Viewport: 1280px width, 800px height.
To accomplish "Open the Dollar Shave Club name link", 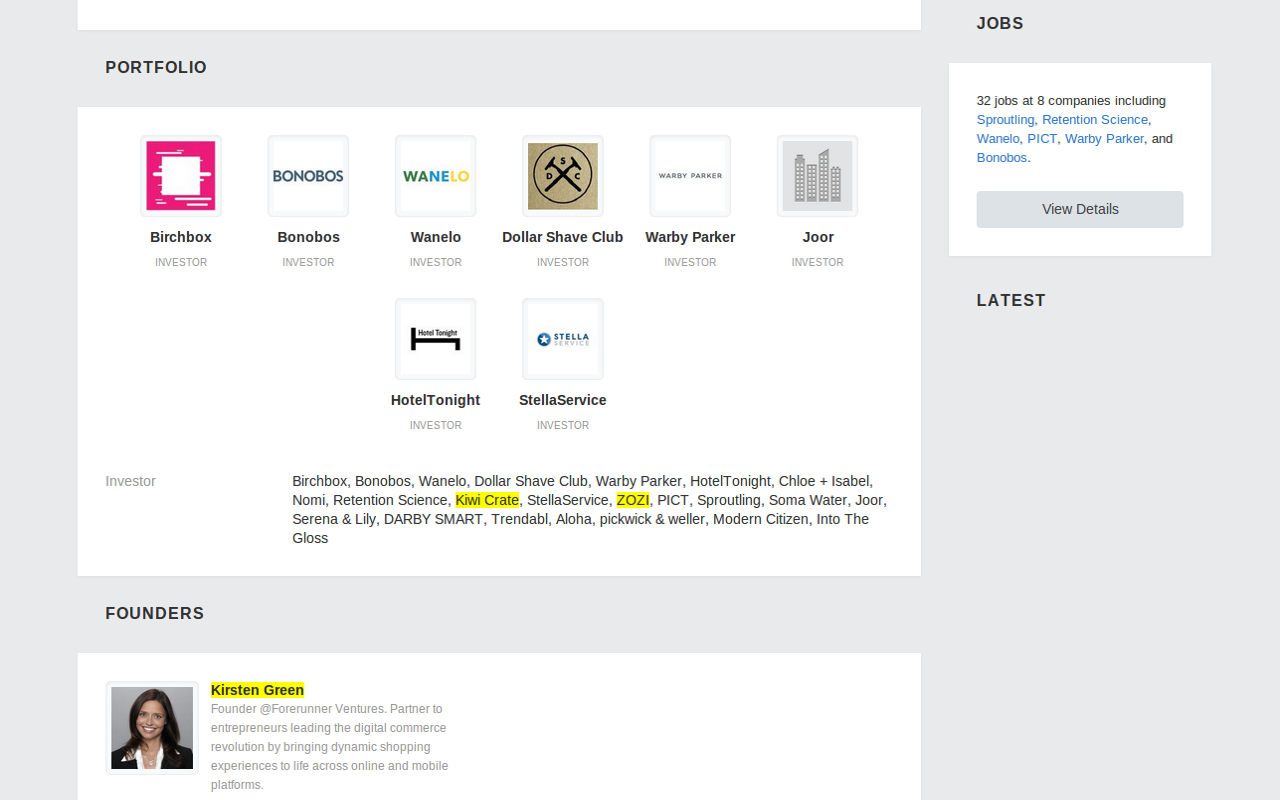I will tap(563, 237).
